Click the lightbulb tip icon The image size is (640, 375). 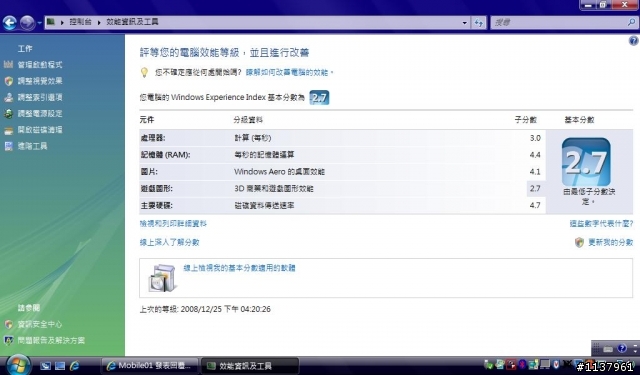click(x=144, y=72)
